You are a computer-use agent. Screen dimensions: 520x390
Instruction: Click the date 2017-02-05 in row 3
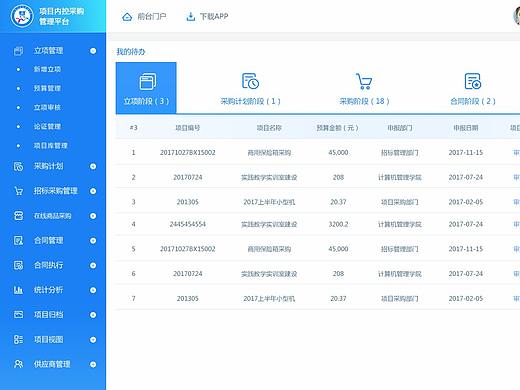click(466, 202)
